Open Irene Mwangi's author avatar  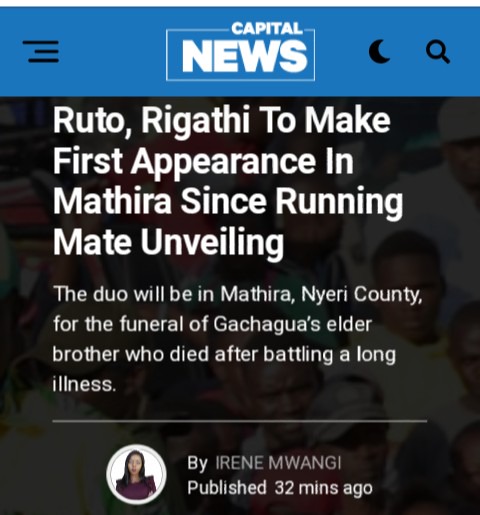(136, 474)
